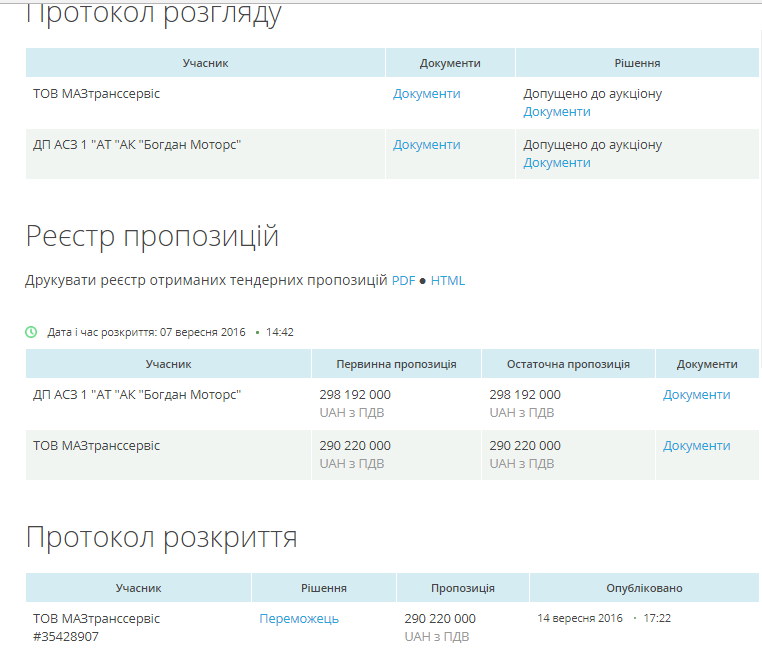Open Документи link under Богдан Моторс admission decision
The width and height of the screenshot is (762, 665).
(557, 163)
